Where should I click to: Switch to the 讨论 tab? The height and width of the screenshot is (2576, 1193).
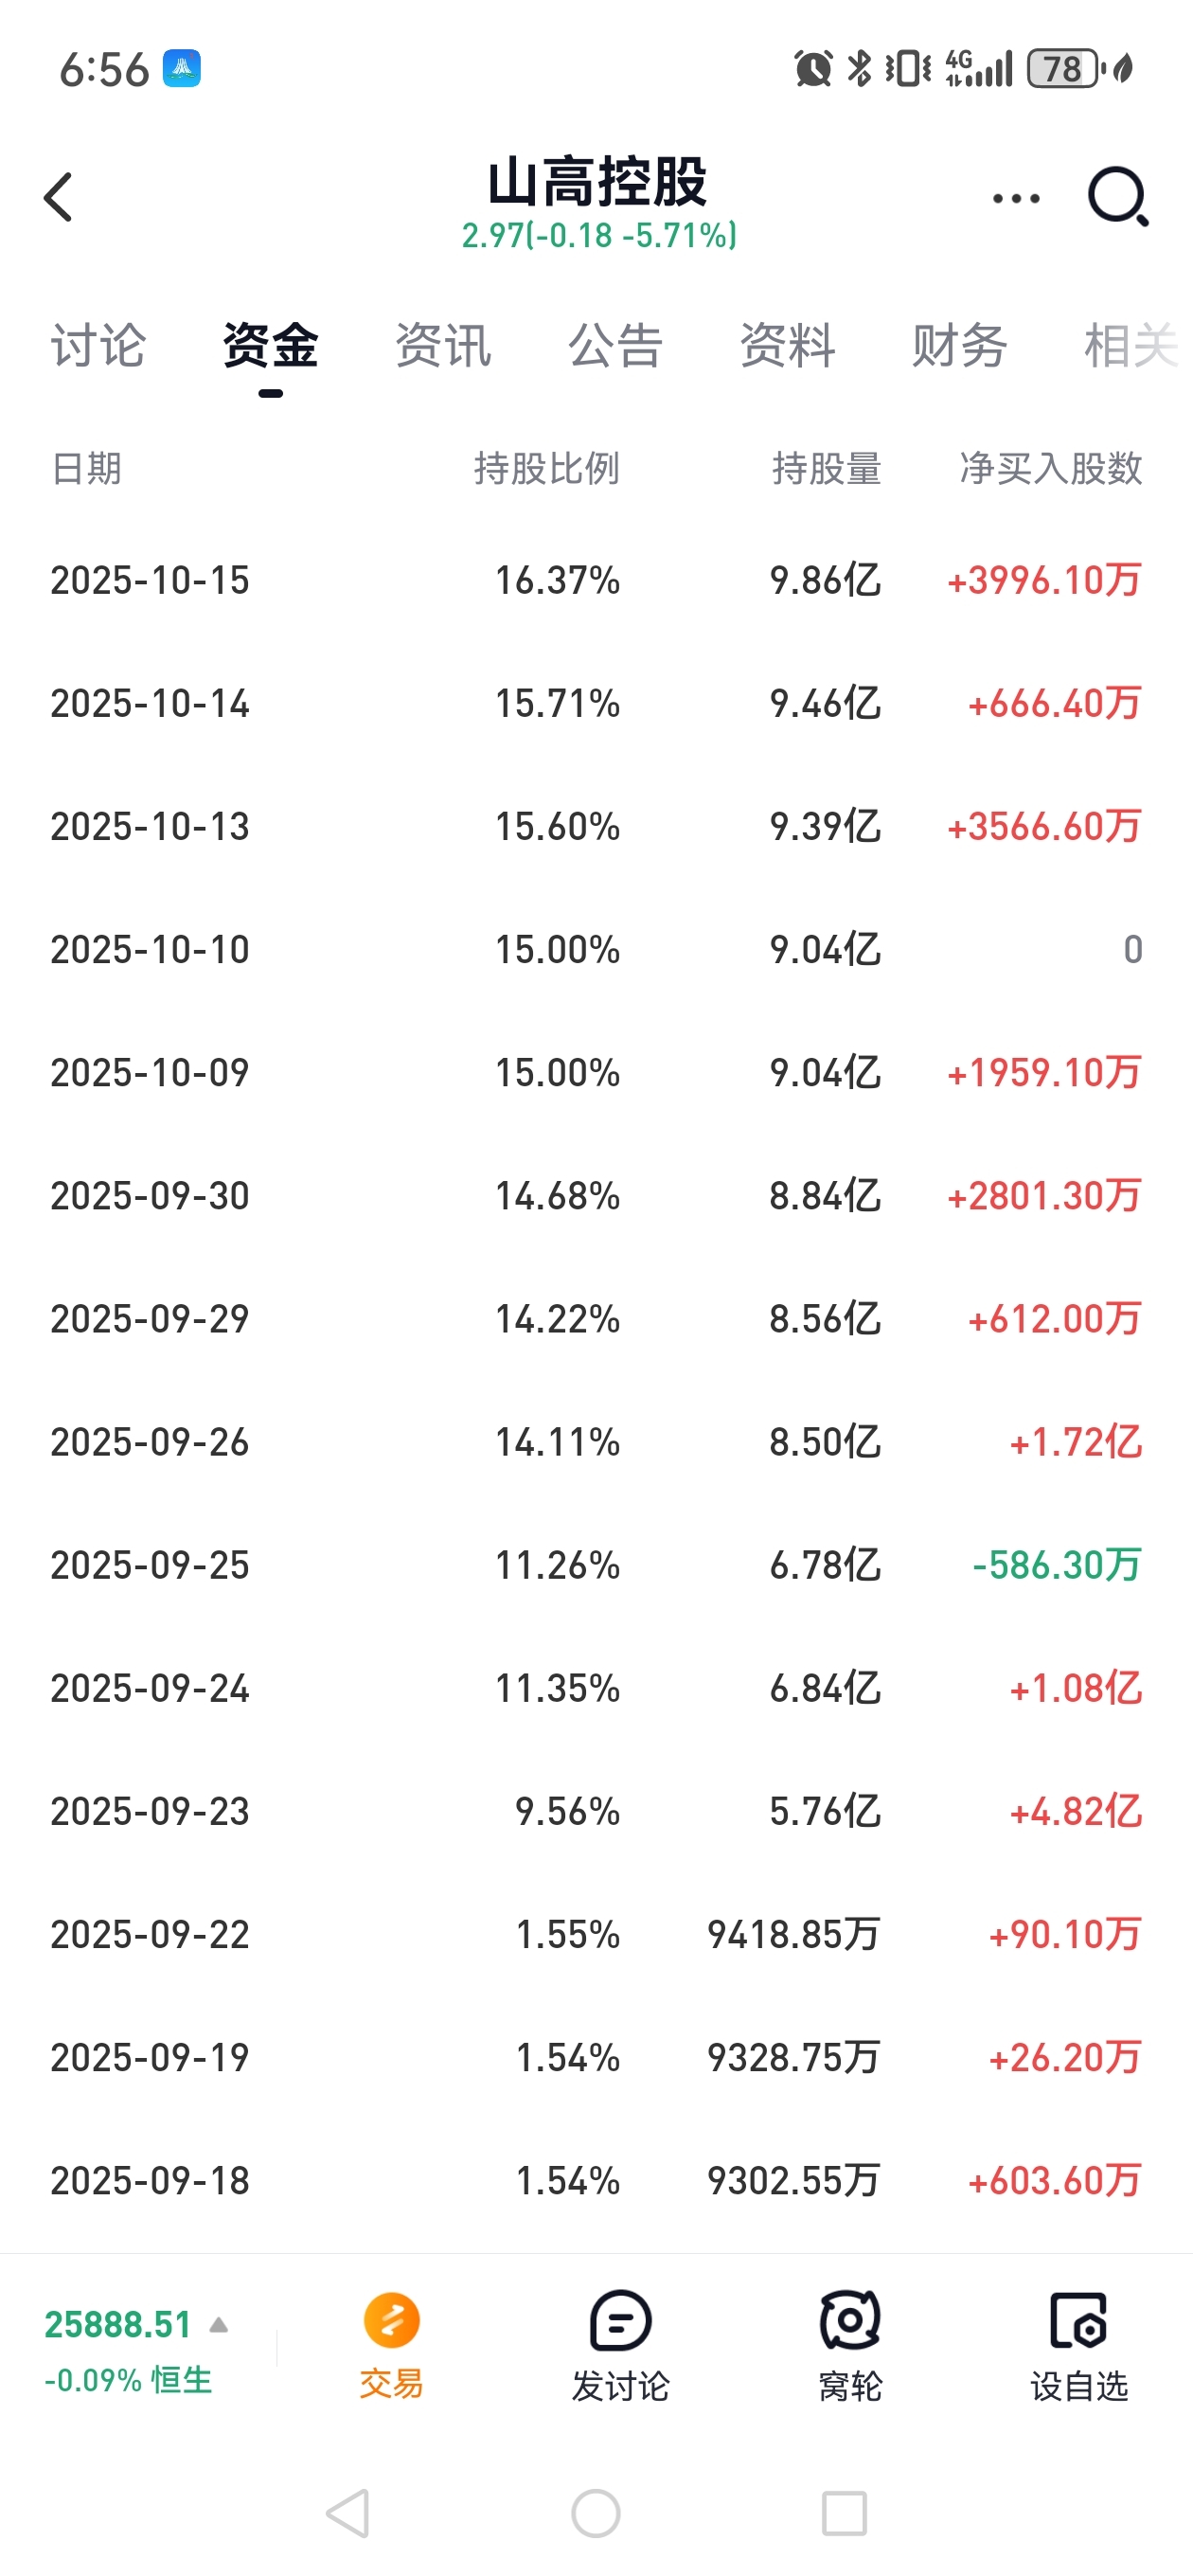coord(98,346)
